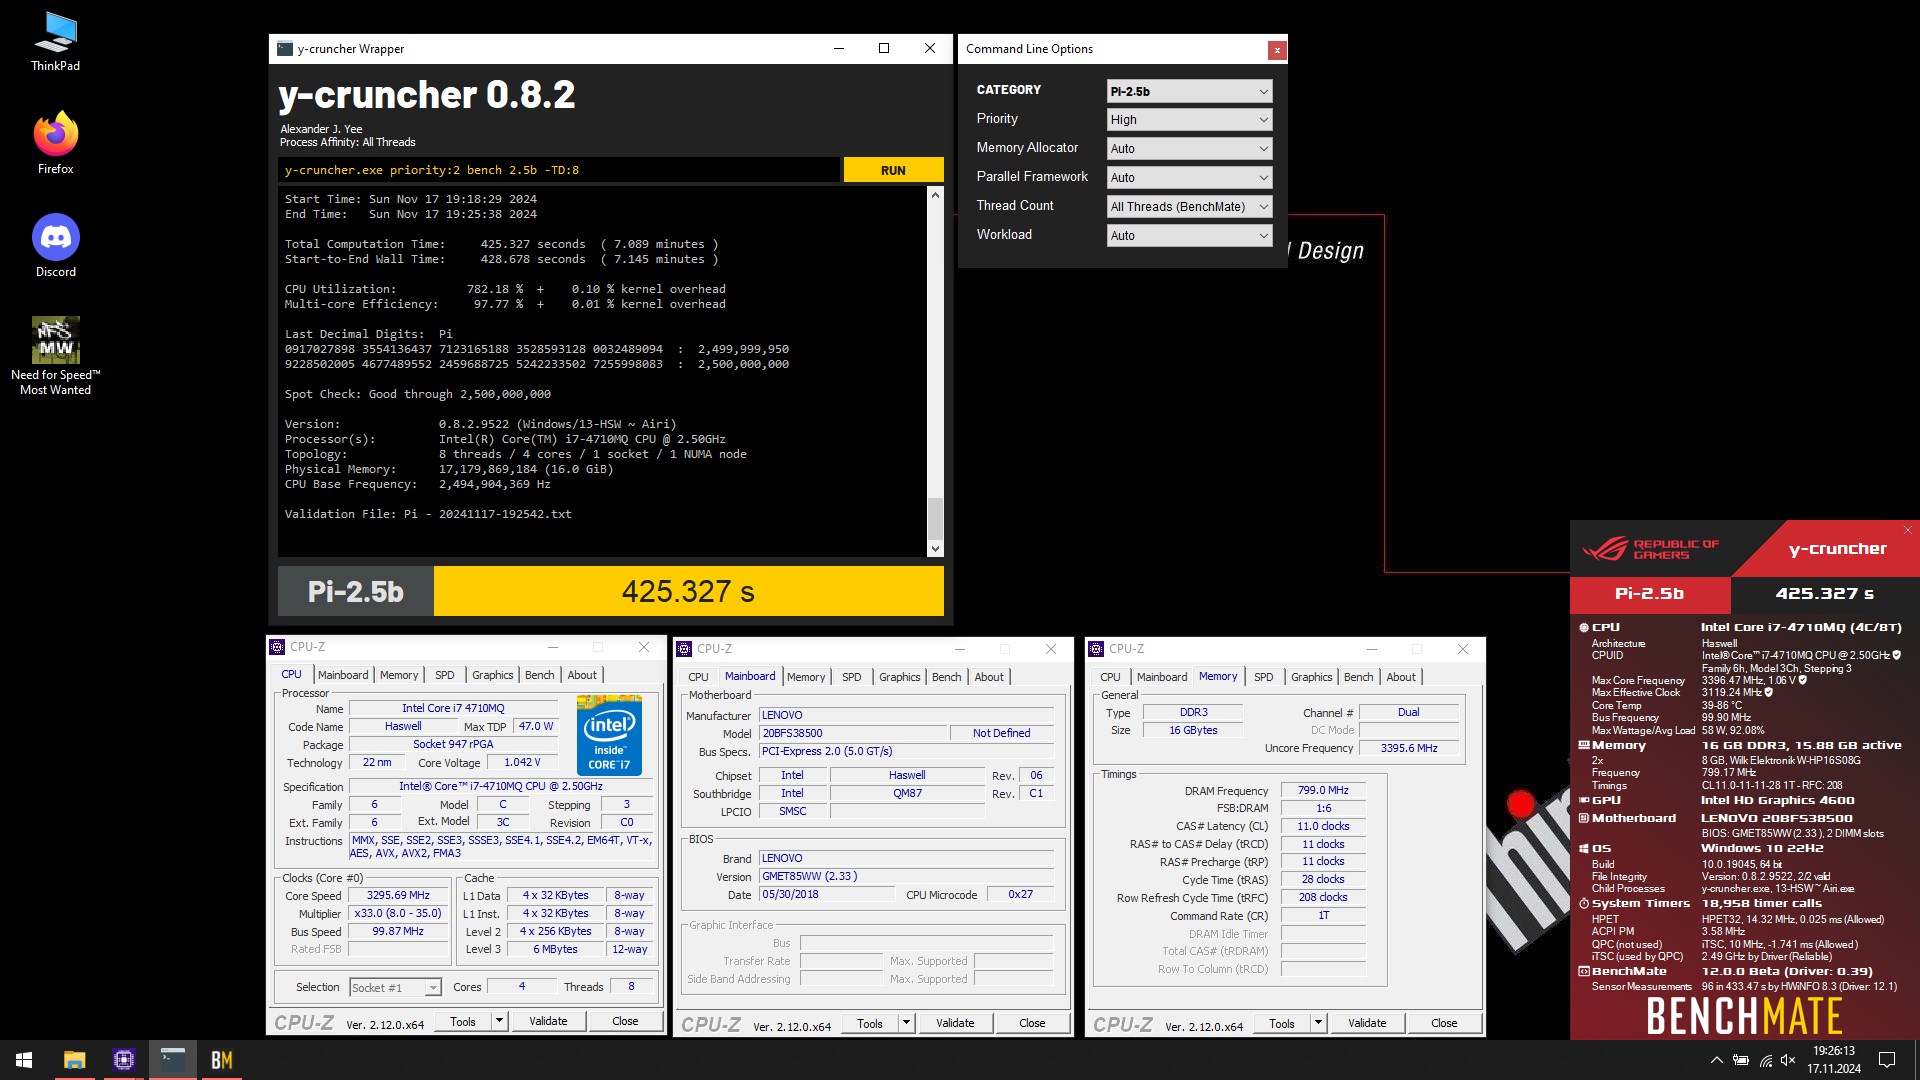Expand Tools arrow in Mainboard CPU-Z window
1920x1080 pixels.
click(x=906, y=1023)
